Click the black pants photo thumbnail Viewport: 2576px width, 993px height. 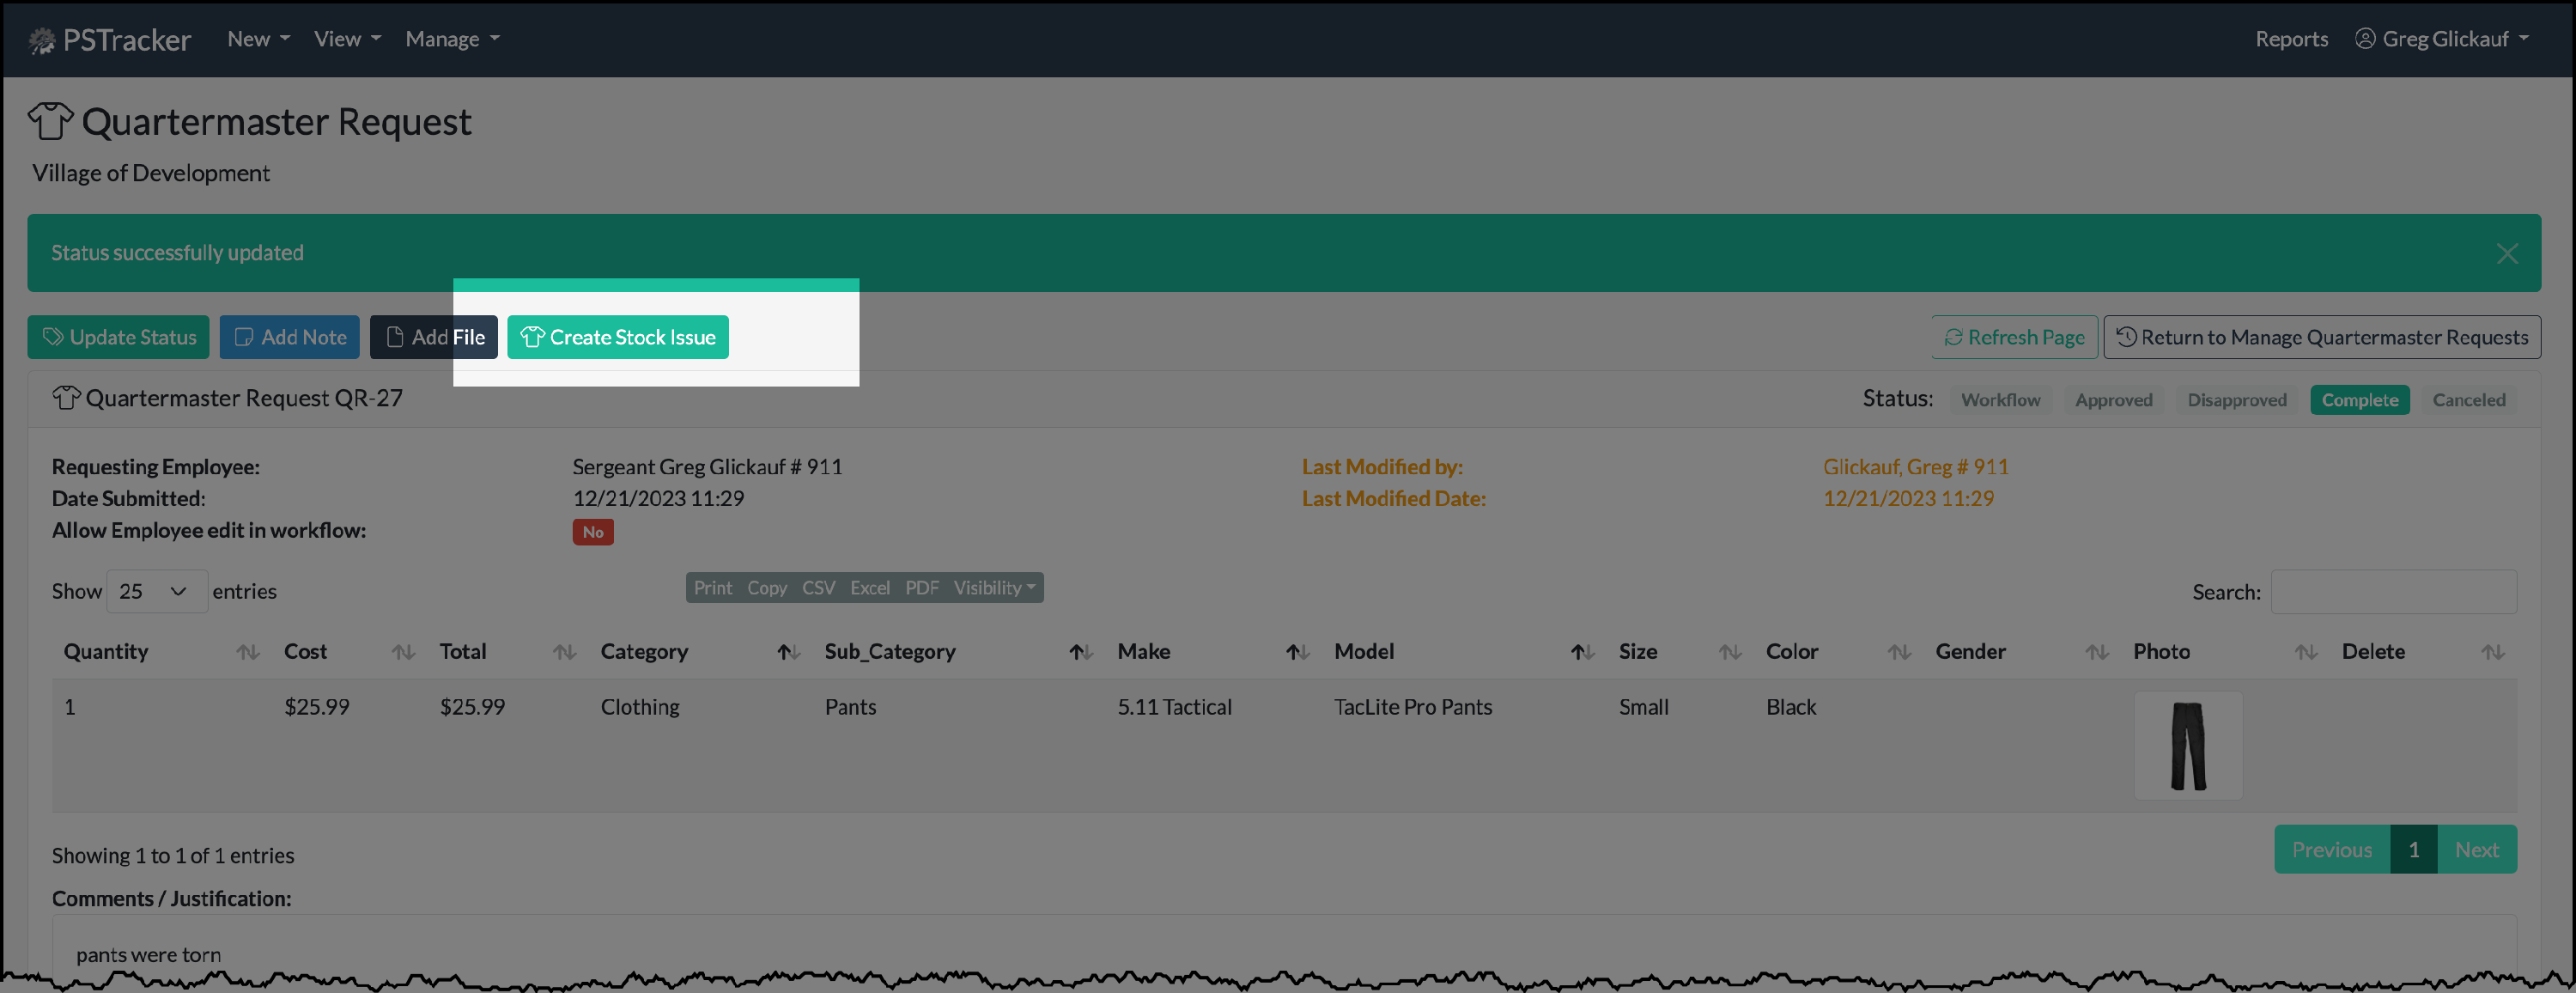[2188, 745]
